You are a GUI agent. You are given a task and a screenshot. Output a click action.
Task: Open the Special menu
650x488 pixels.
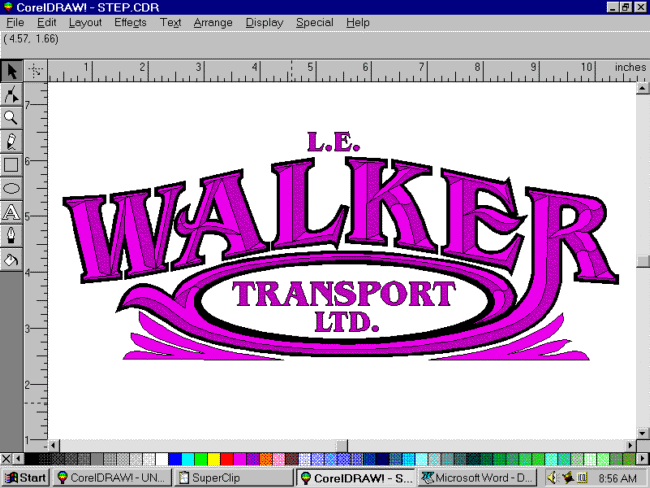[314, 22]
